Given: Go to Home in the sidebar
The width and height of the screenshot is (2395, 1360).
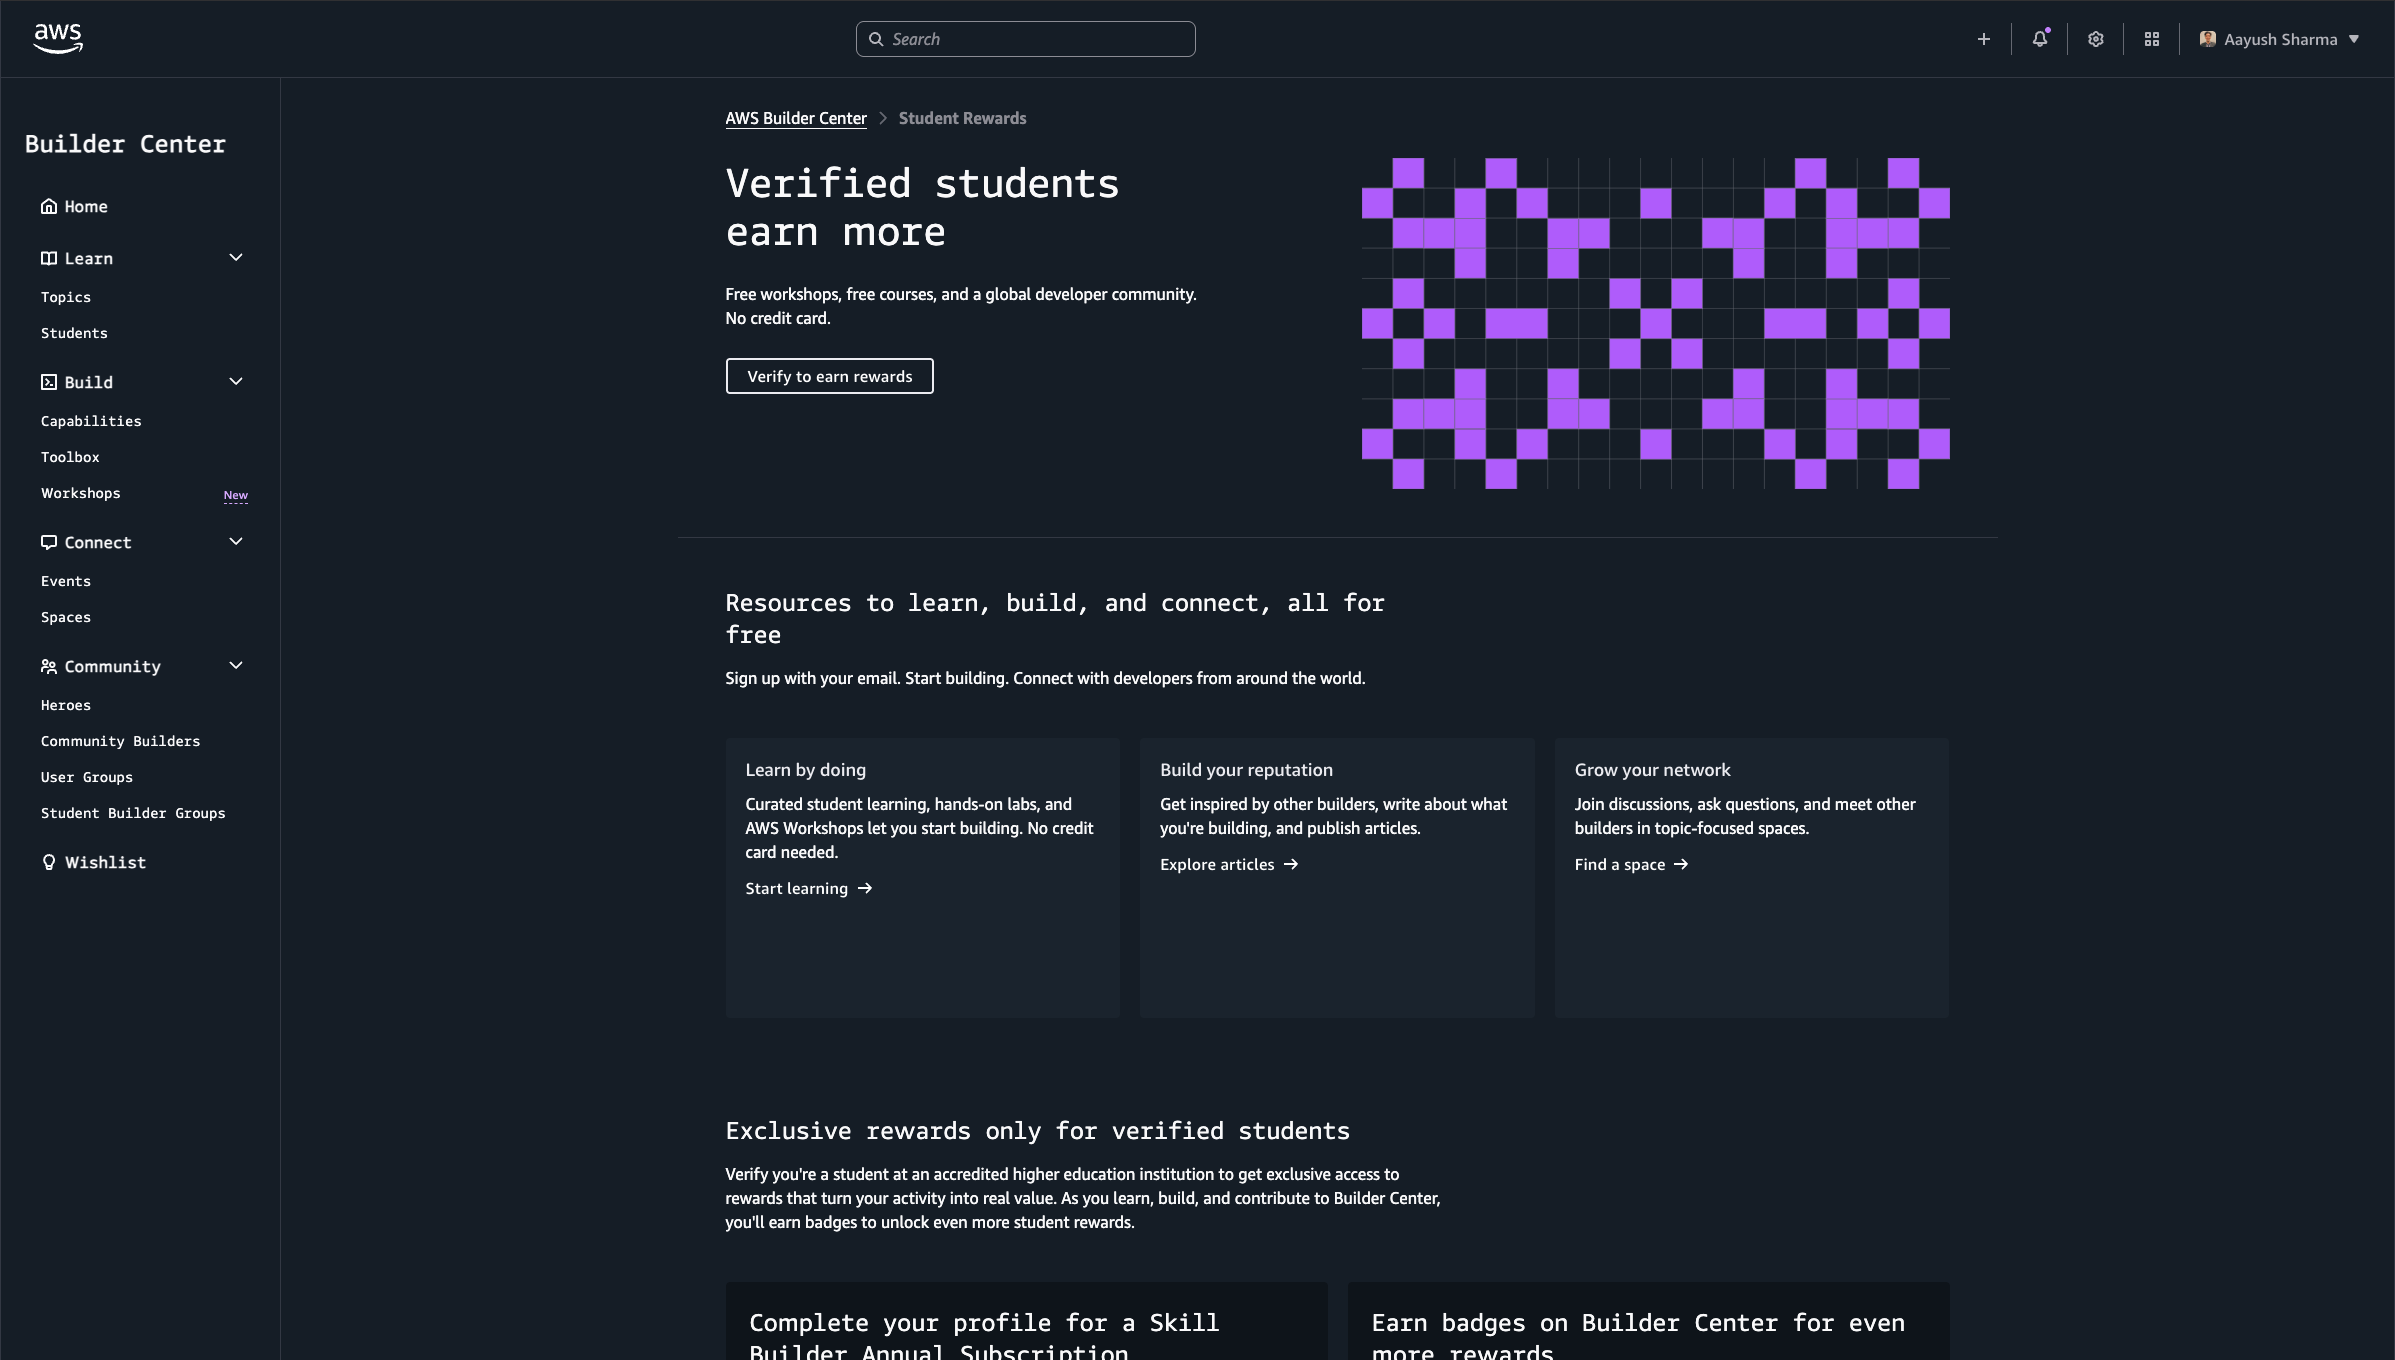Looking at the screenshot, I should (86, 206).
